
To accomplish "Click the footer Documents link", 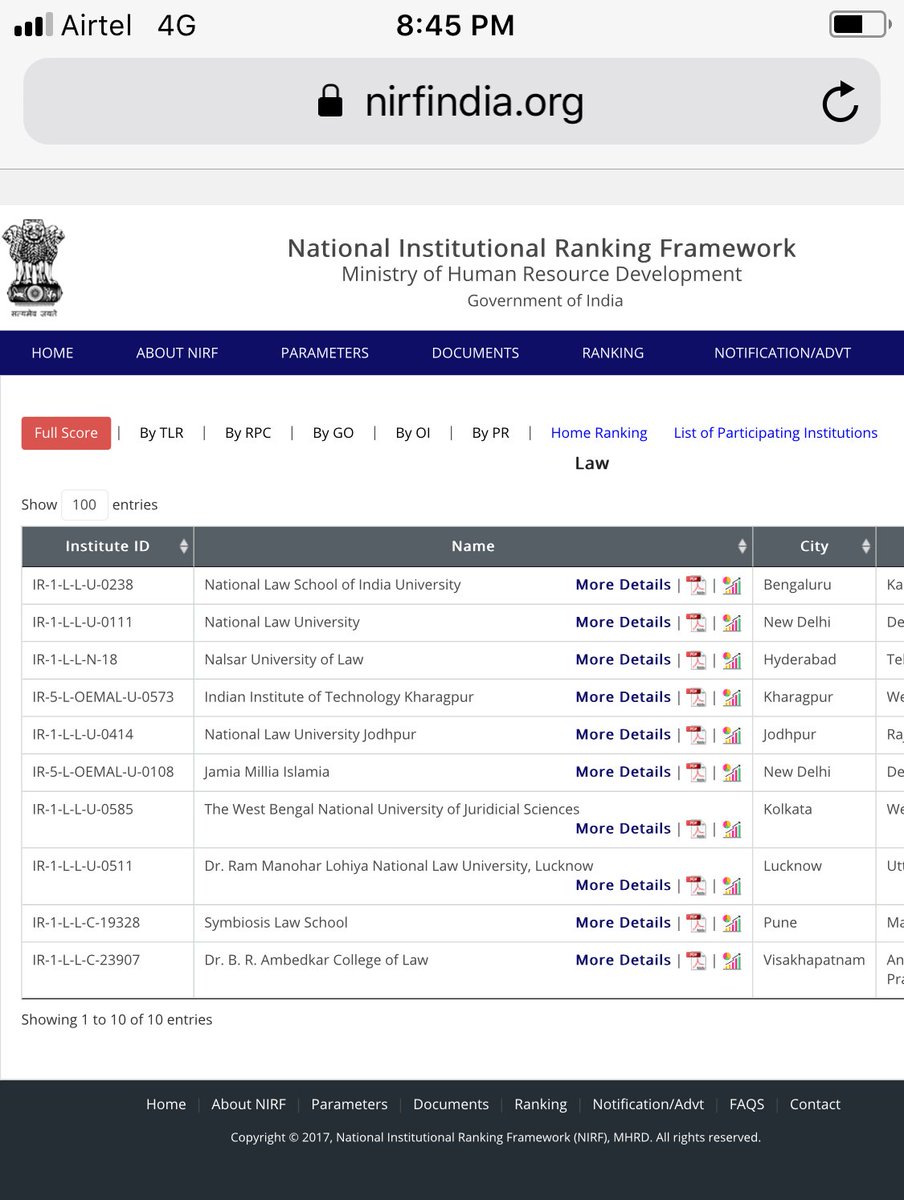I will point(451,1104).
